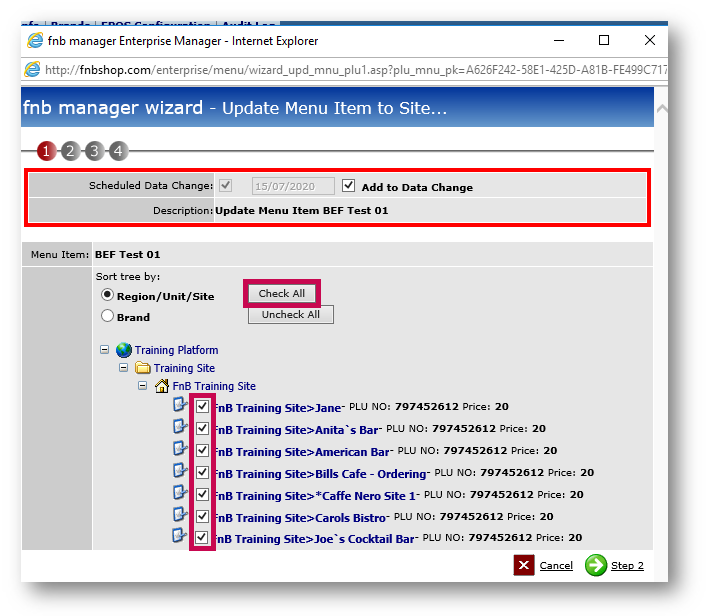Click the green arrow Step 2 icon
710x616 pixels.
[595, 565]
